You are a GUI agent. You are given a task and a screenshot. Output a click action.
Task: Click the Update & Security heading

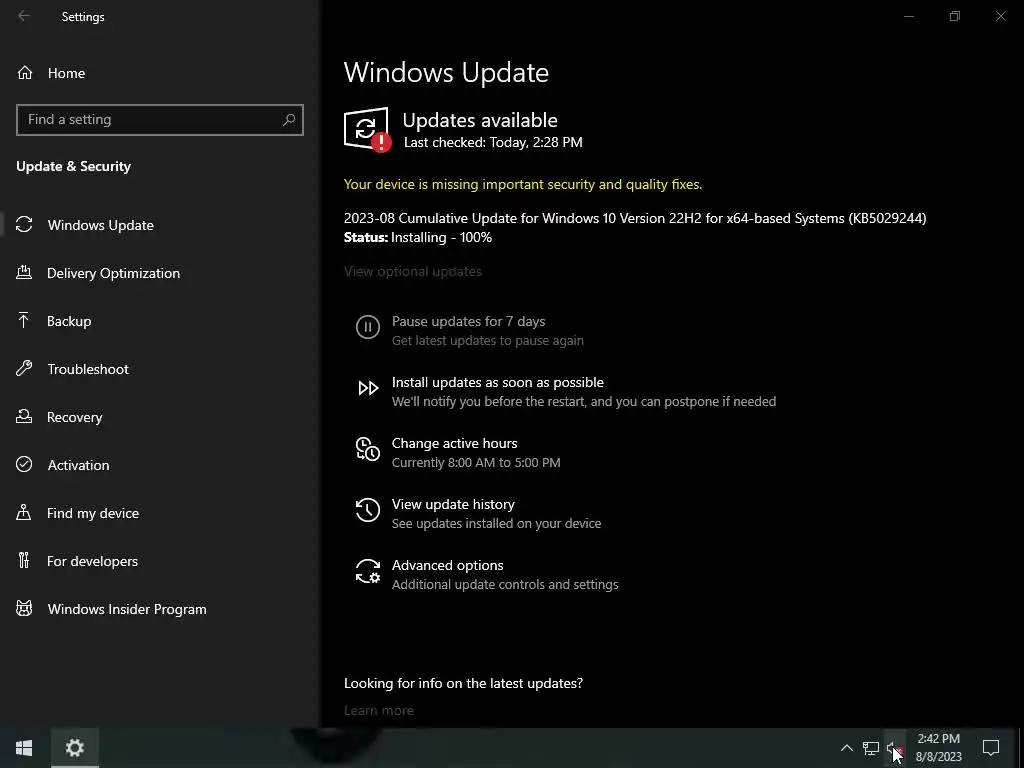[73, 167]
